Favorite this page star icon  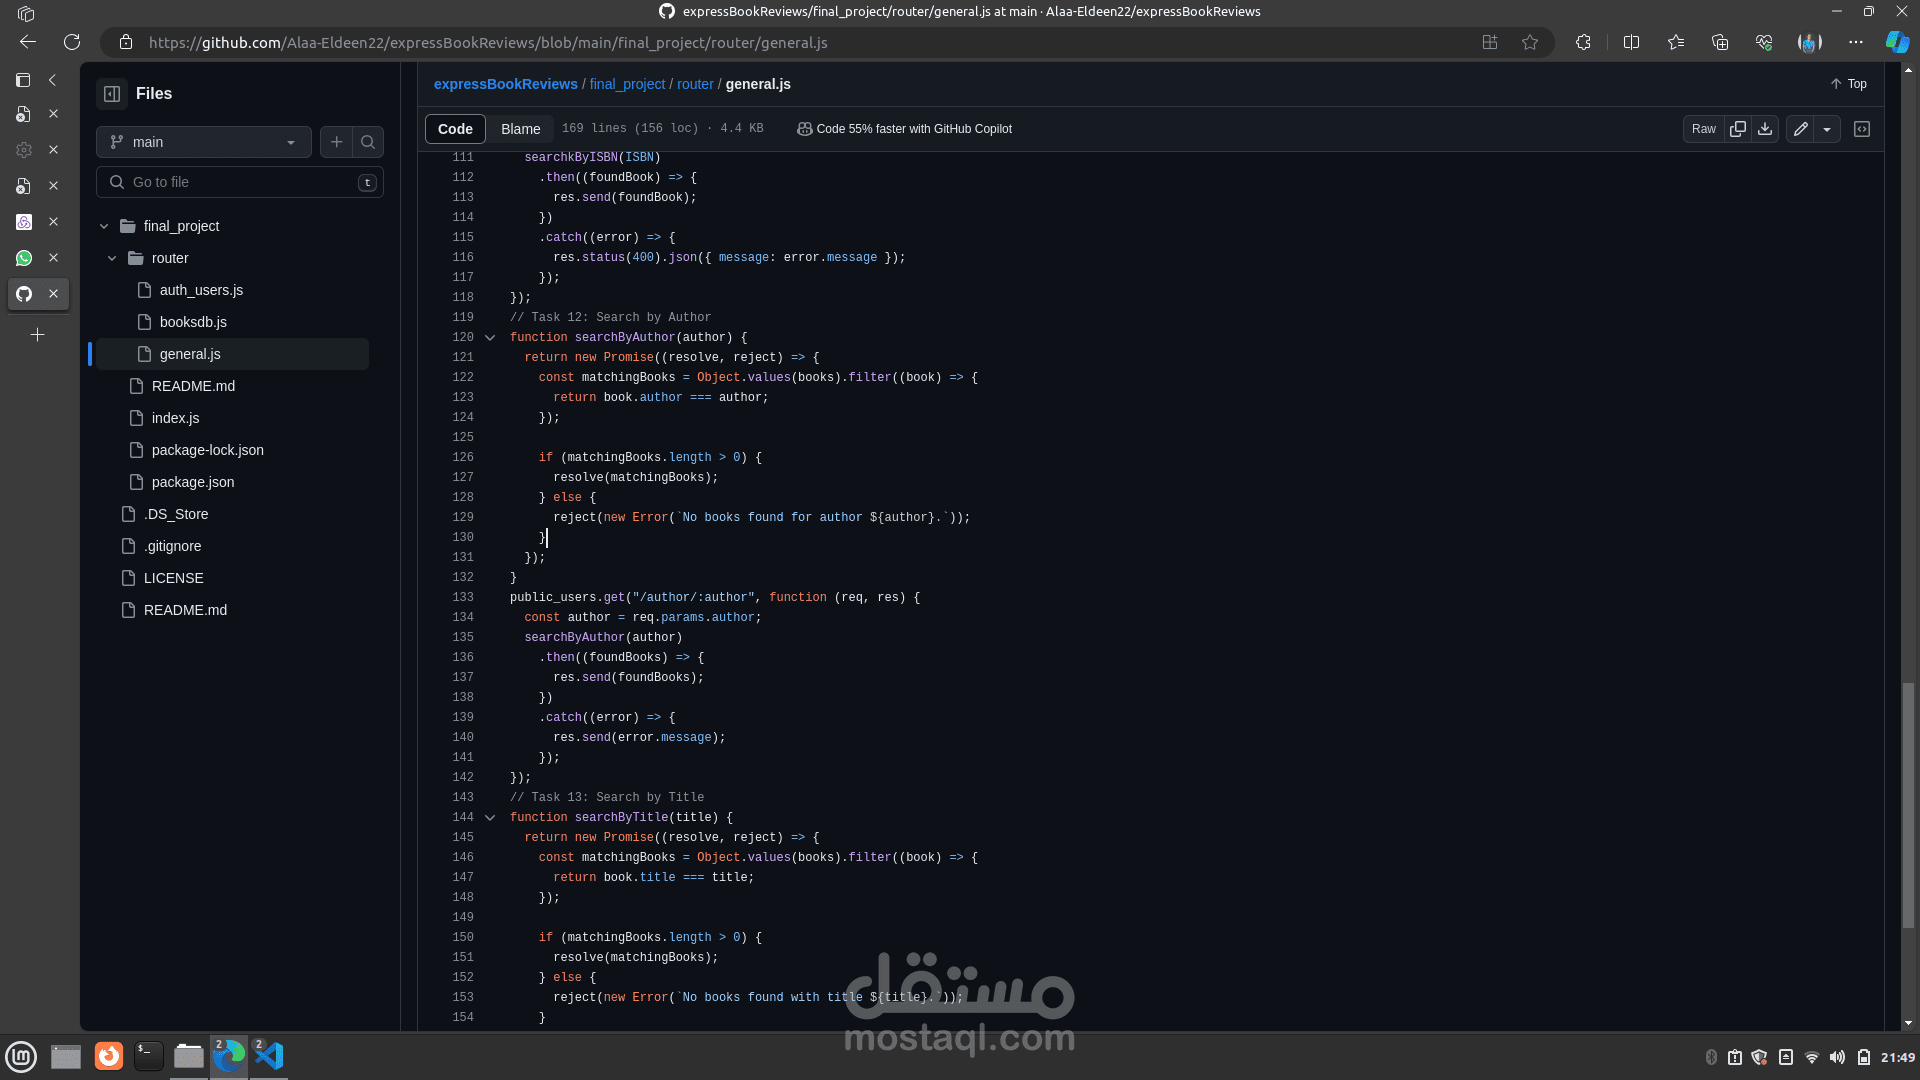pyautogui.click(x=1530, y=42)
